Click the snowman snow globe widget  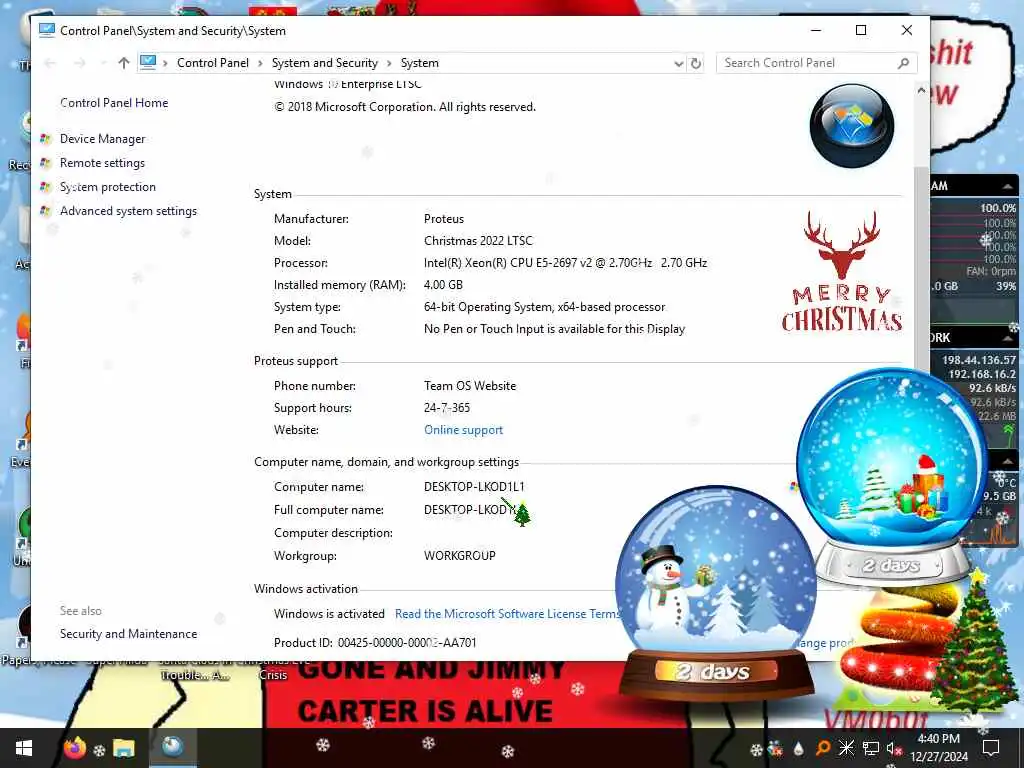coord(716,591)
